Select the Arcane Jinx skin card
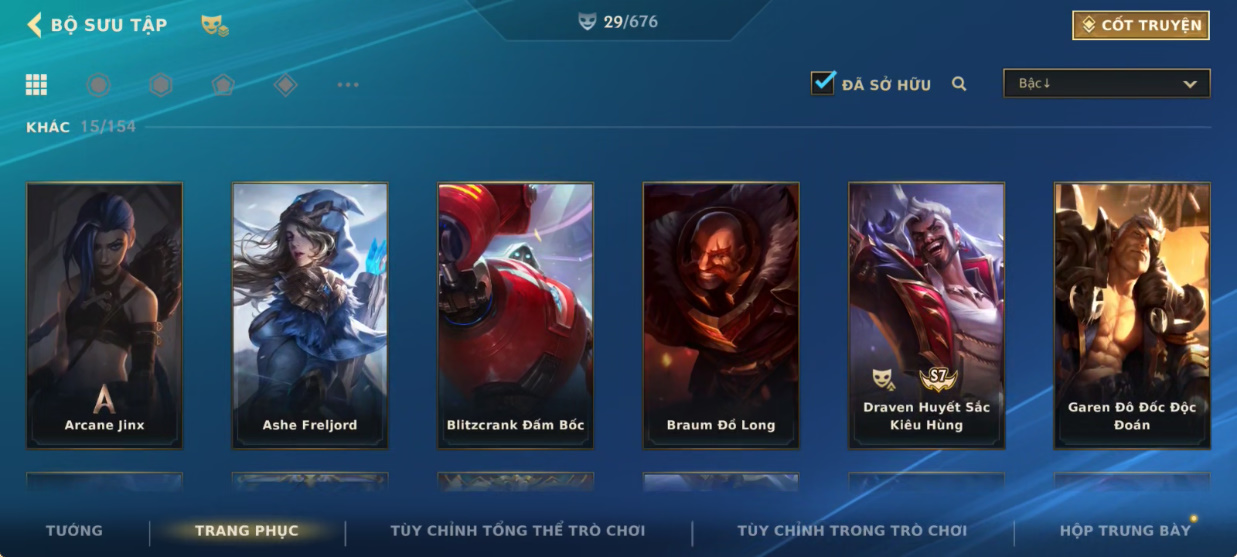The image size is (1237, 557). 105,315
